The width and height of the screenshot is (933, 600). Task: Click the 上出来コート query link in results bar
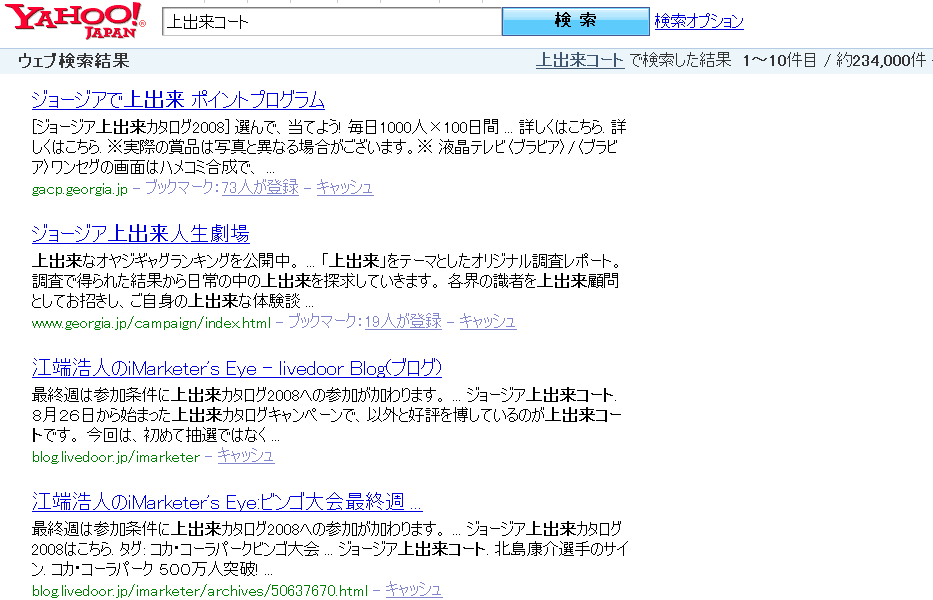pos(580,60)
